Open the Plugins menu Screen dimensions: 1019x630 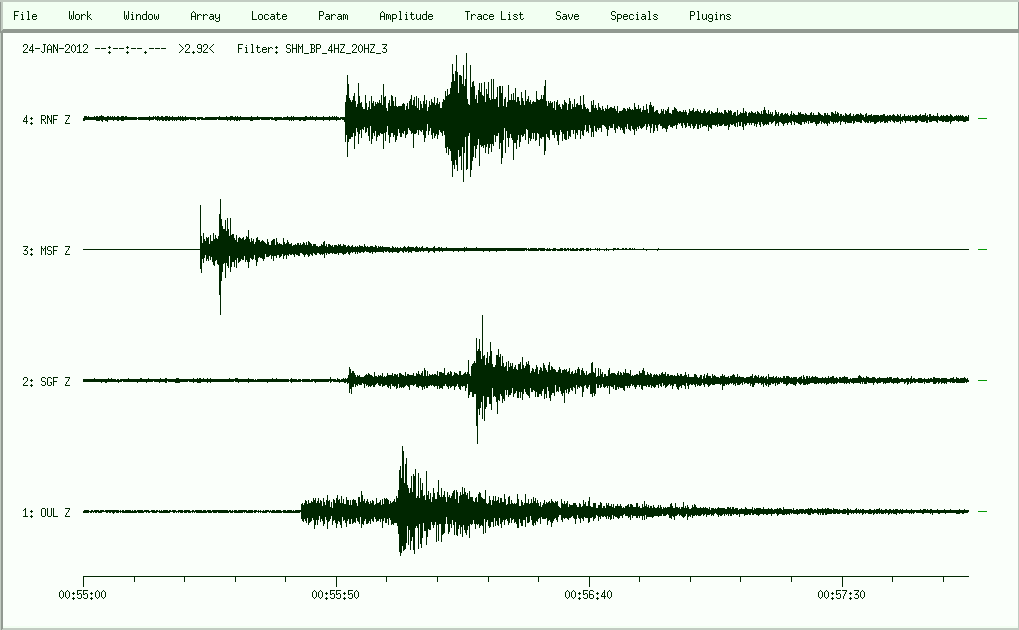click(x=710, y=16)
